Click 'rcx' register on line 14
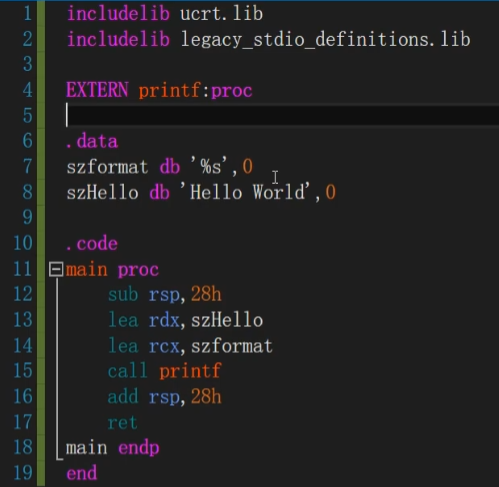 point(164,347)
